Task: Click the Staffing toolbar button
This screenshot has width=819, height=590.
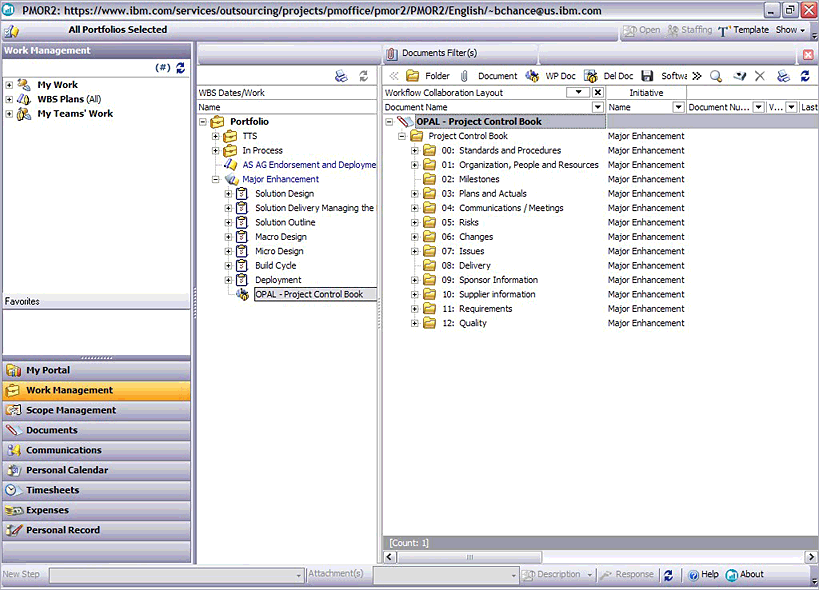Action: [x=689, y=30]
